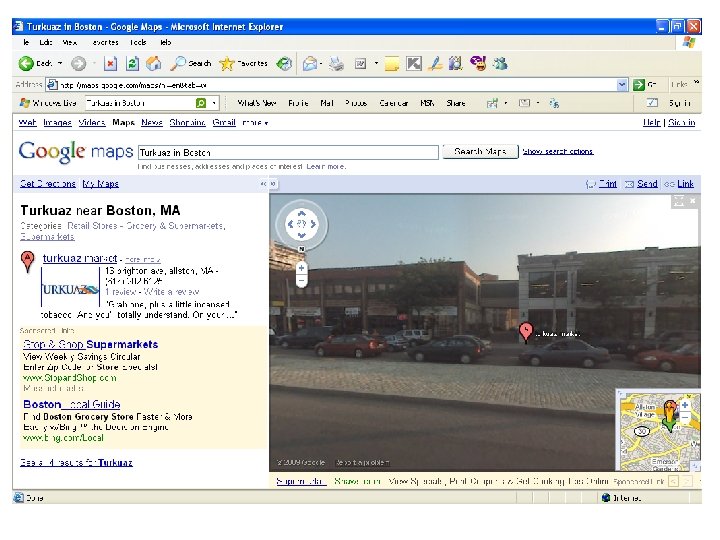This screenshot has width=720, height=540.
Task: Open the Stop & Shop Supermarkets ad link
Action: point(90,344)
